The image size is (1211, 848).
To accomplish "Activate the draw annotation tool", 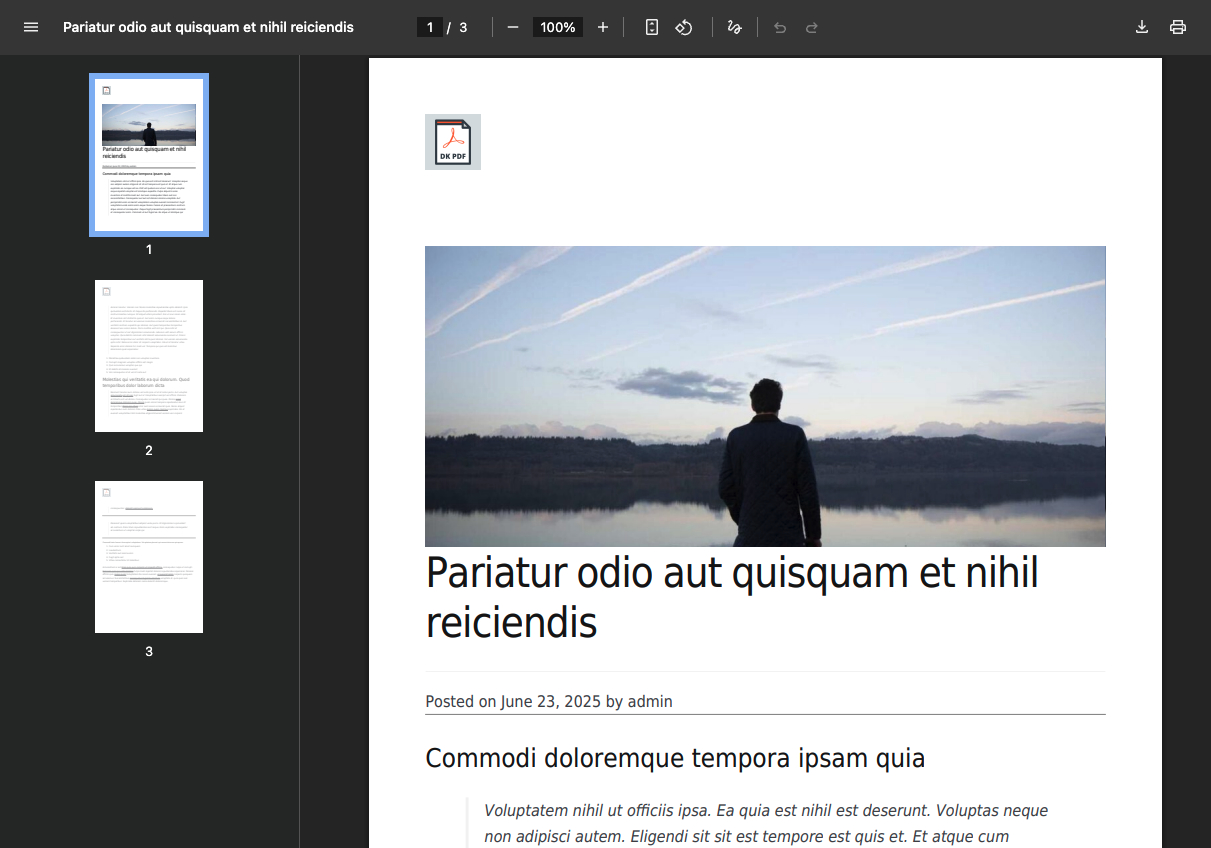I will [735, 27].
